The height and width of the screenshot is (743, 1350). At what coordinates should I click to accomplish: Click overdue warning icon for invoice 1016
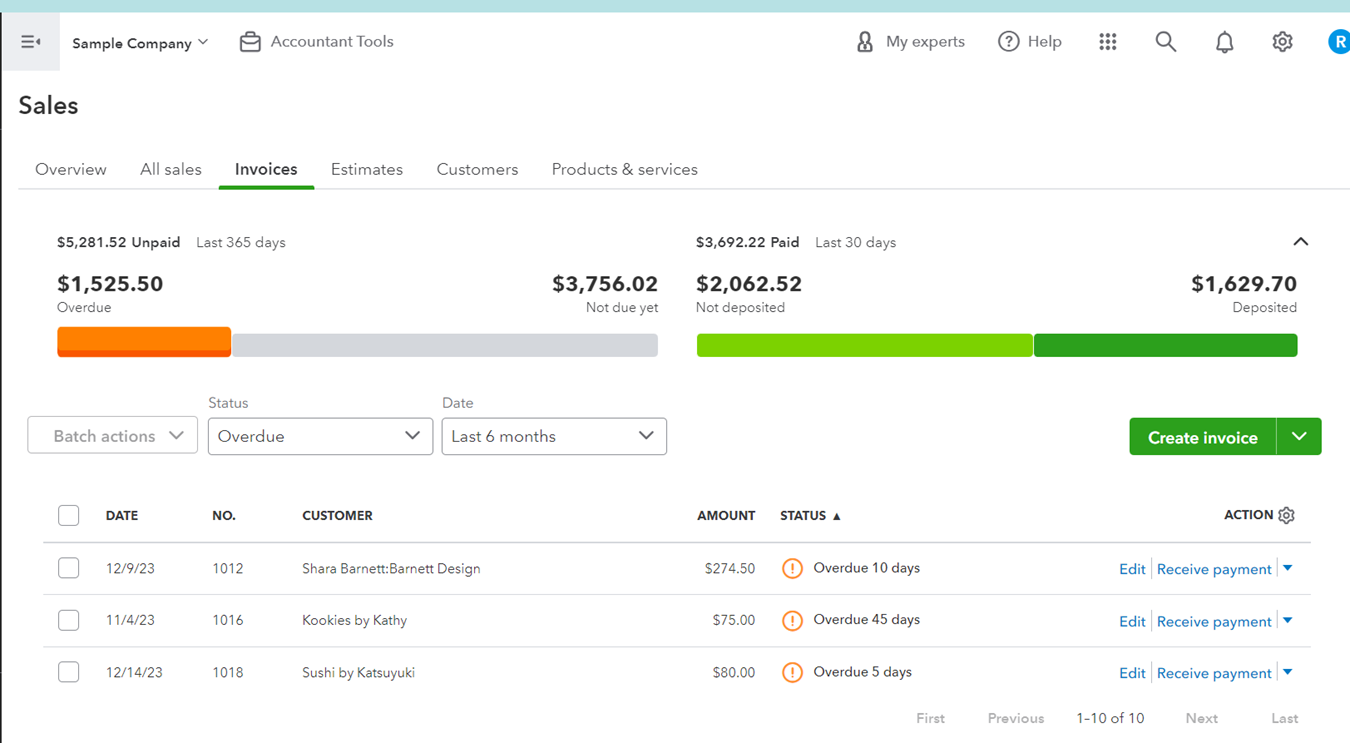pos(792,621)
